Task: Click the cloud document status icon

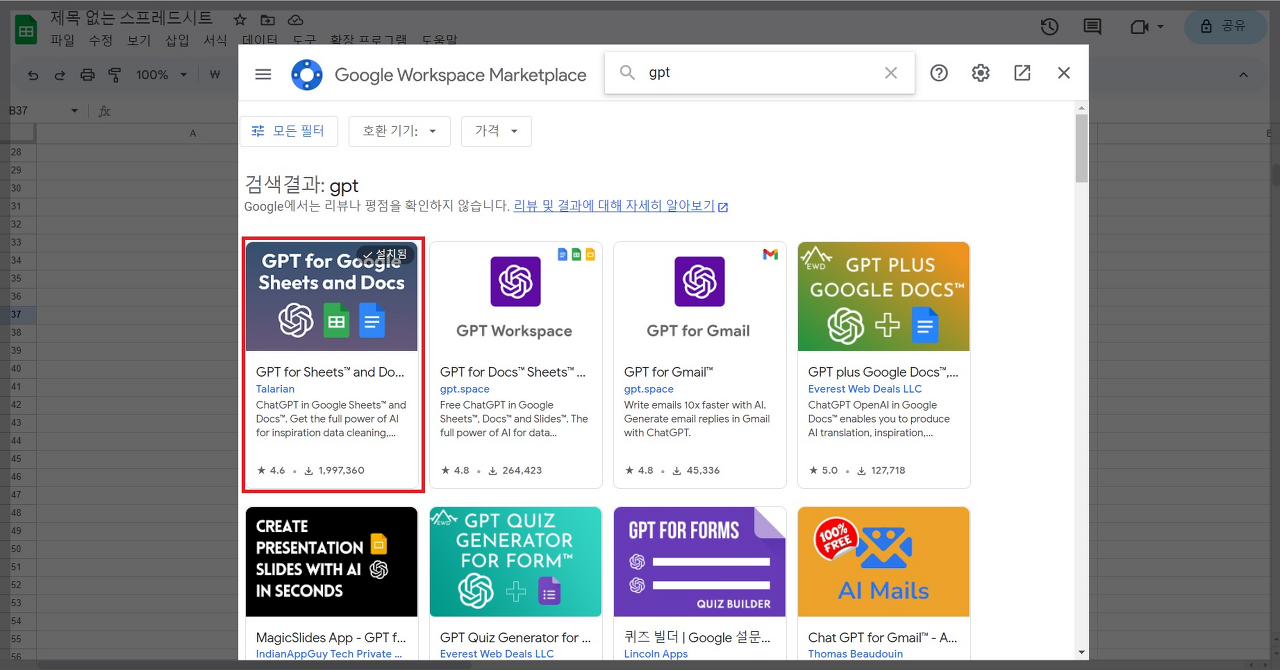Action: pyautogui.click(x=295, y=20)
